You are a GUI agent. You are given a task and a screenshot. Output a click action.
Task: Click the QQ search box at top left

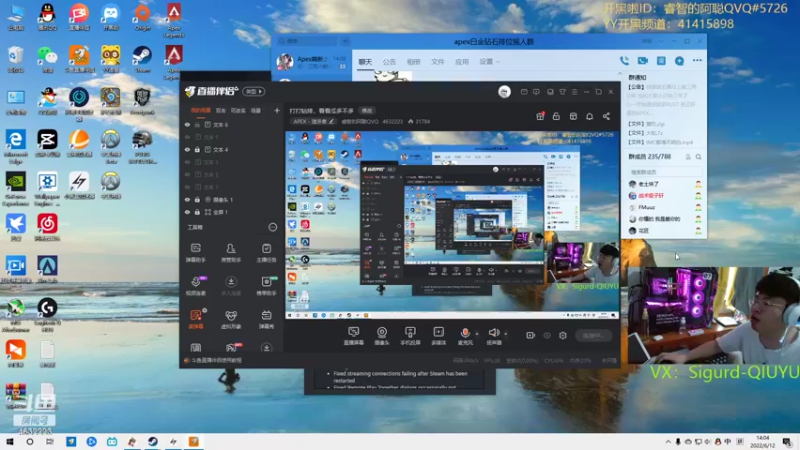pyautogui.click(x=307, y=41)
